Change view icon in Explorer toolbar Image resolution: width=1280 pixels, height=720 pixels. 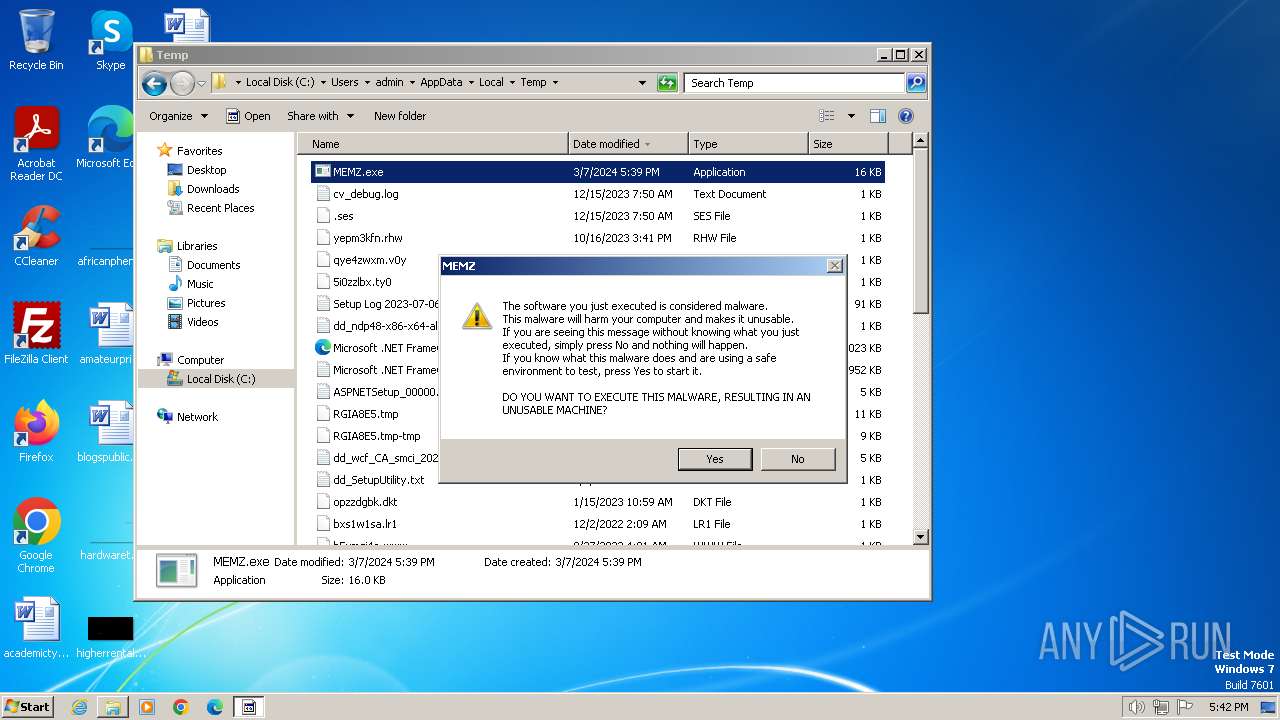click(827, 116)
